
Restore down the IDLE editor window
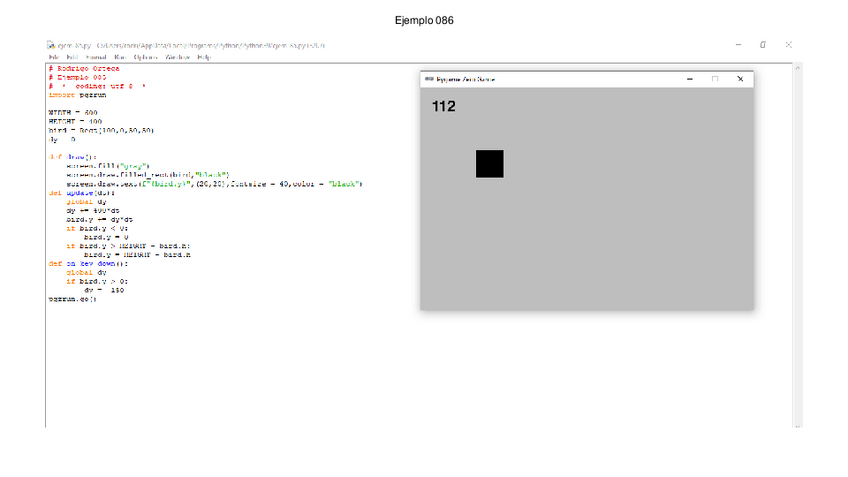pyautogui.click(x=763, y=45)
